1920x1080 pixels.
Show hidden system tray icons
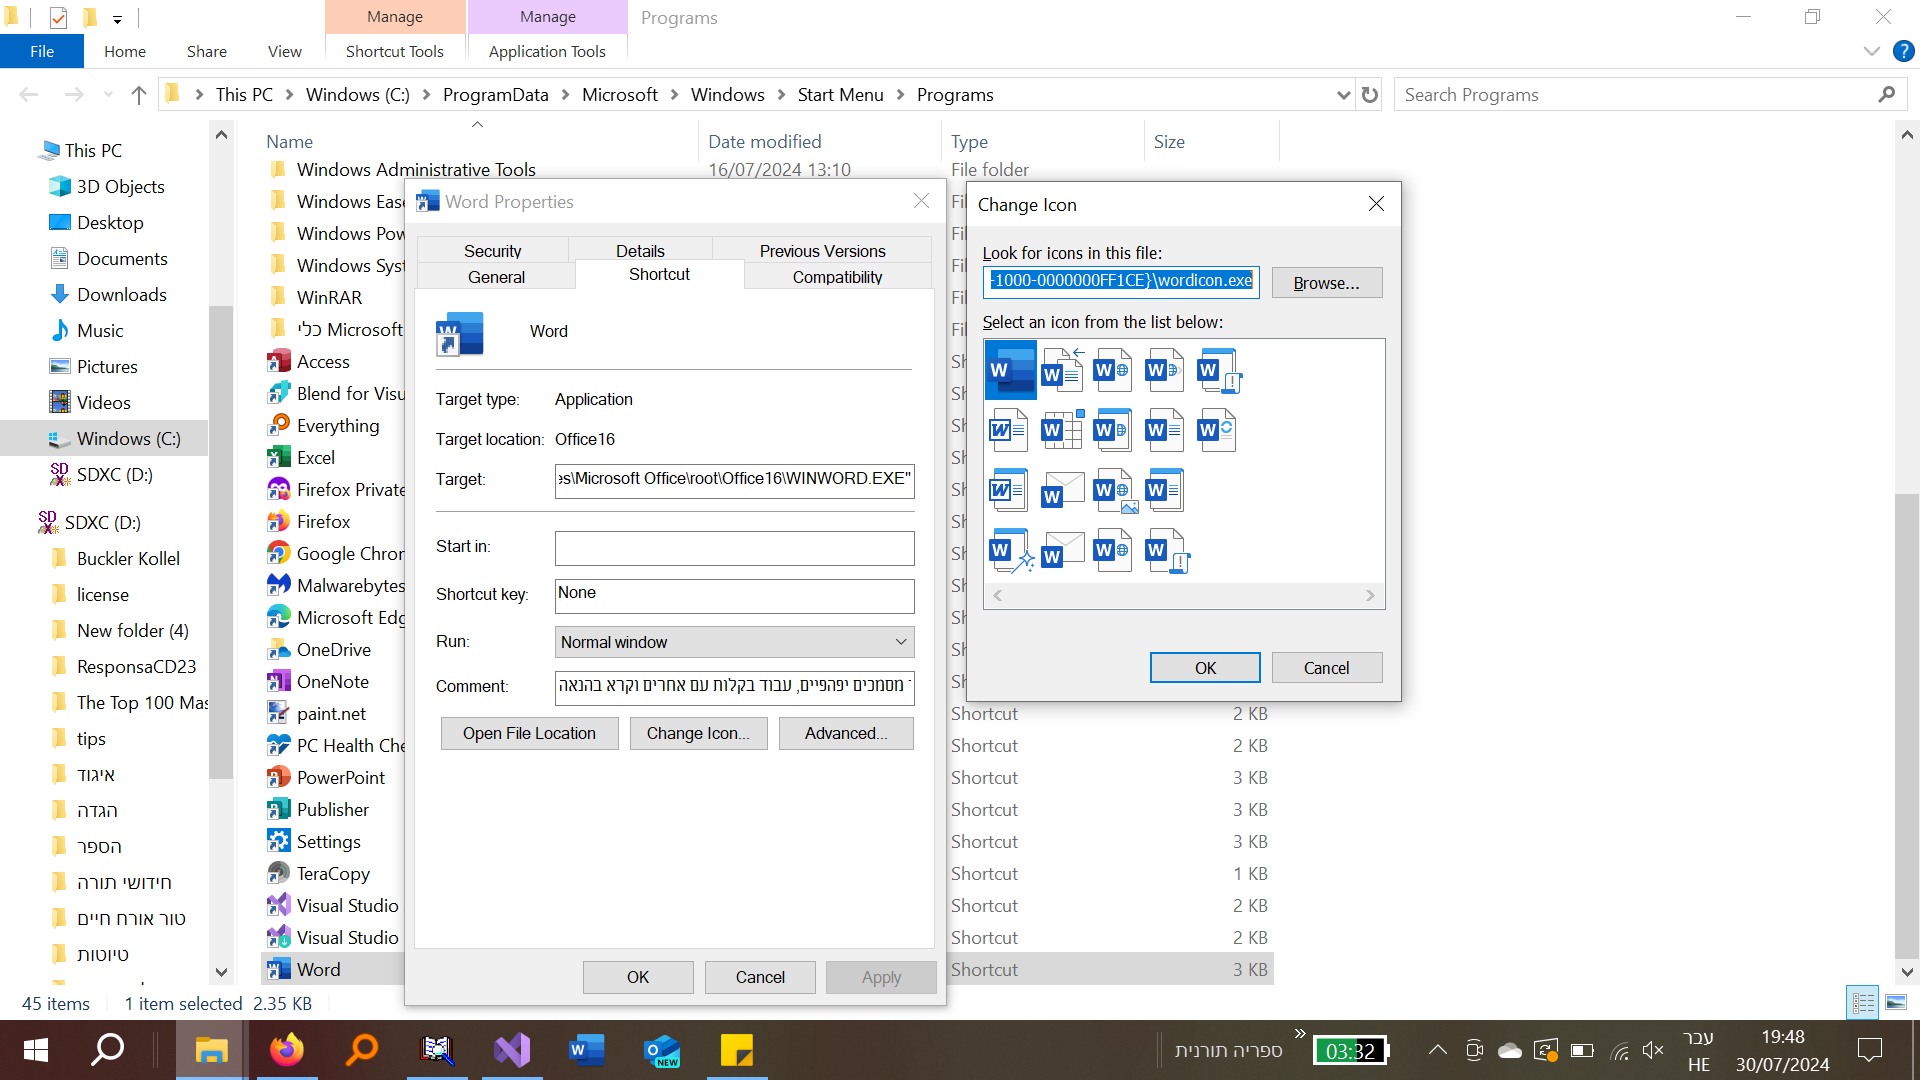[1437, 1050]
